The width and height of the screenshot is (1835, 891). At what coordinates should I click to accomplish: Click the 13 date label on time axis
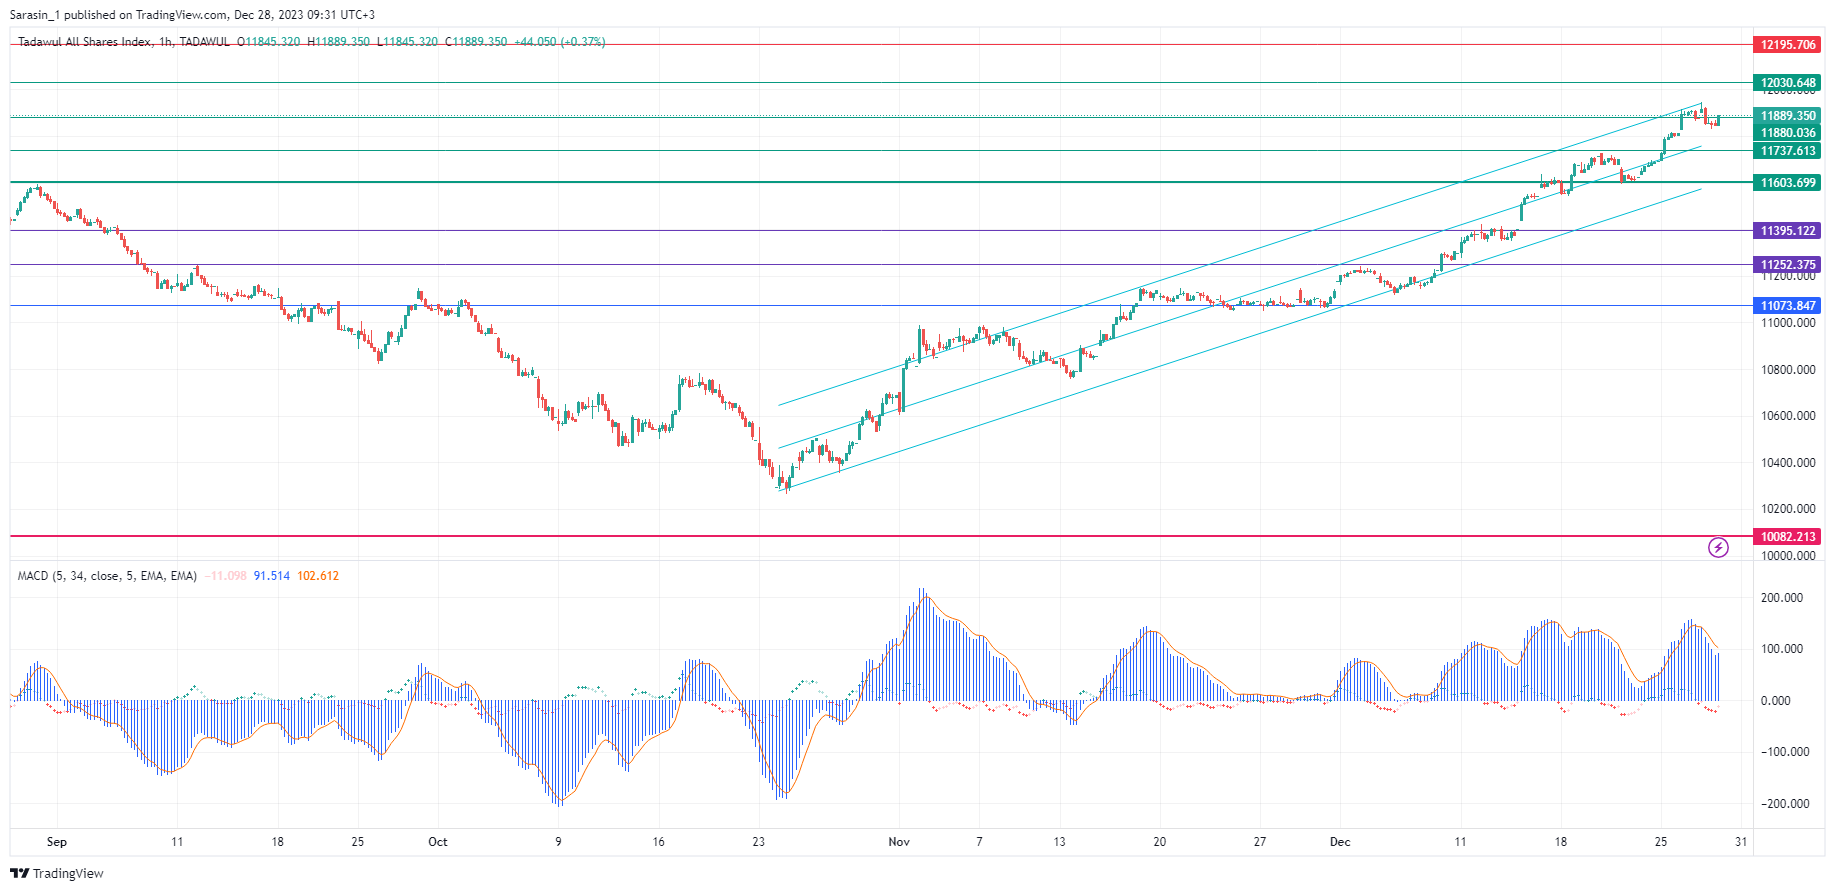pyautogui.click(x=1060, y=842)
